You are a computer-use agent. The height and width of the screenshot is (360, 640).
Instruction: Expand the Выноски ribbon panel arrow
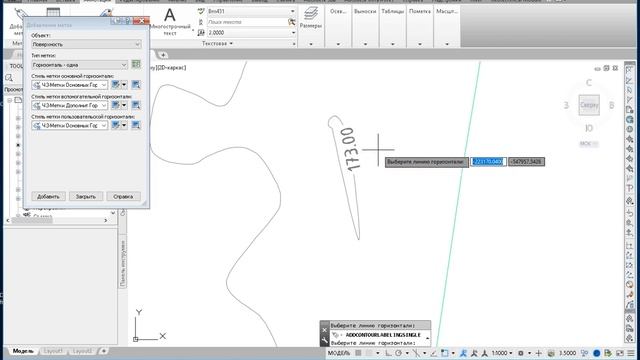pos(365,44)
